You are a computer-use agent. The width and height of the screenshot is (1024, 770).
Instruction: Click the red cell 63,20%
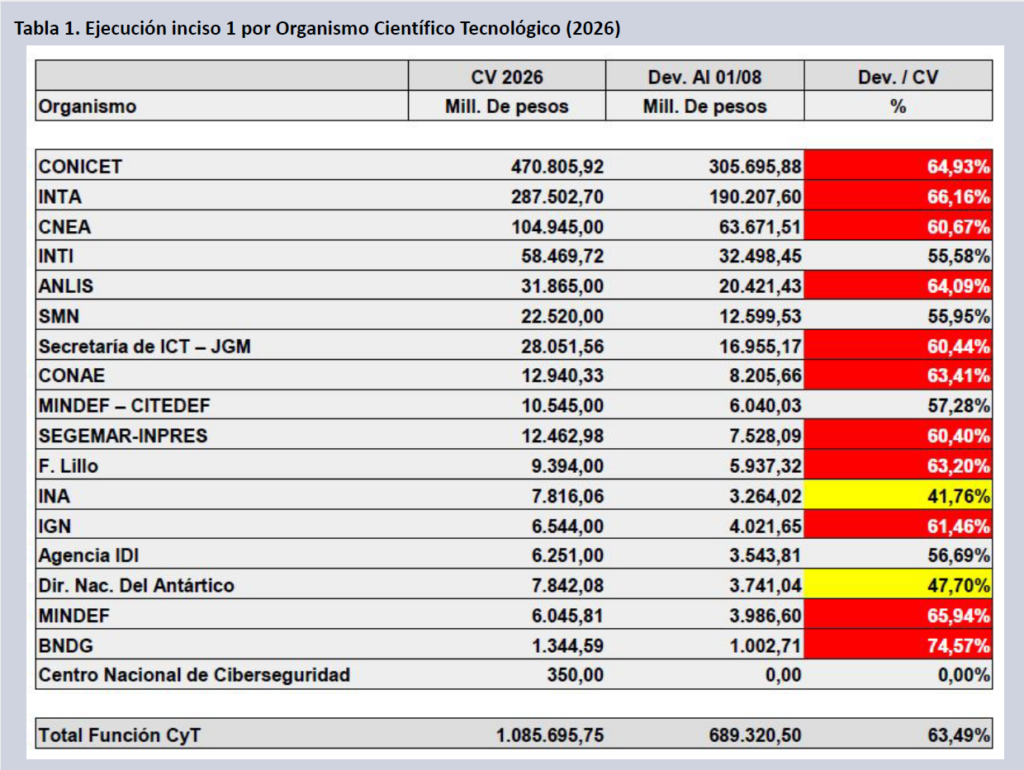[898, 464]
